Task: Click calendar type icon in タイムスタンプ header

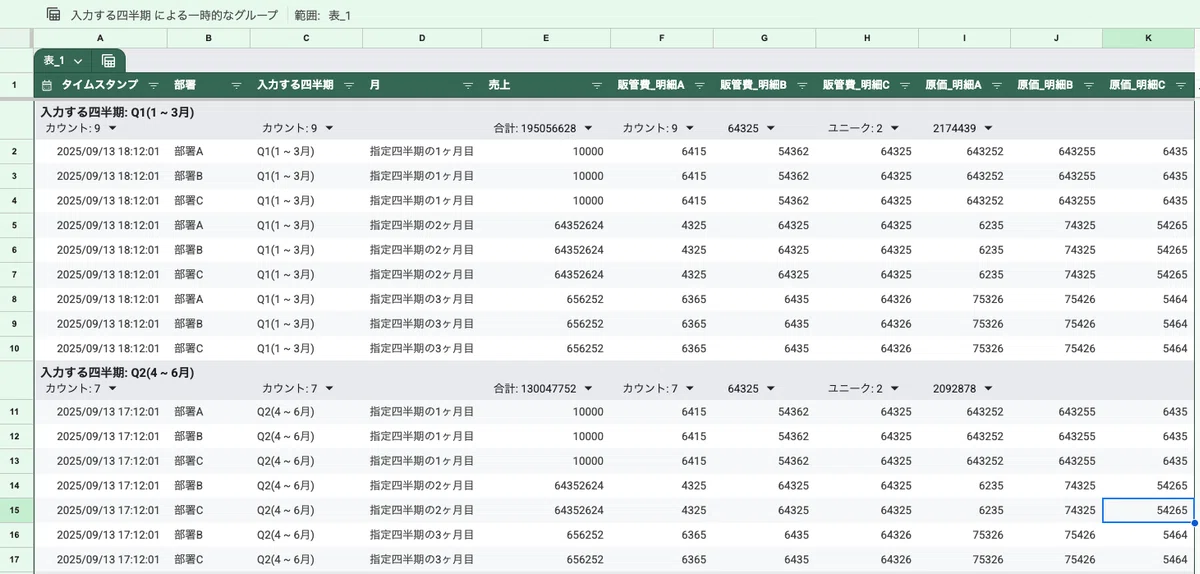Action: [x=47, y=85]
